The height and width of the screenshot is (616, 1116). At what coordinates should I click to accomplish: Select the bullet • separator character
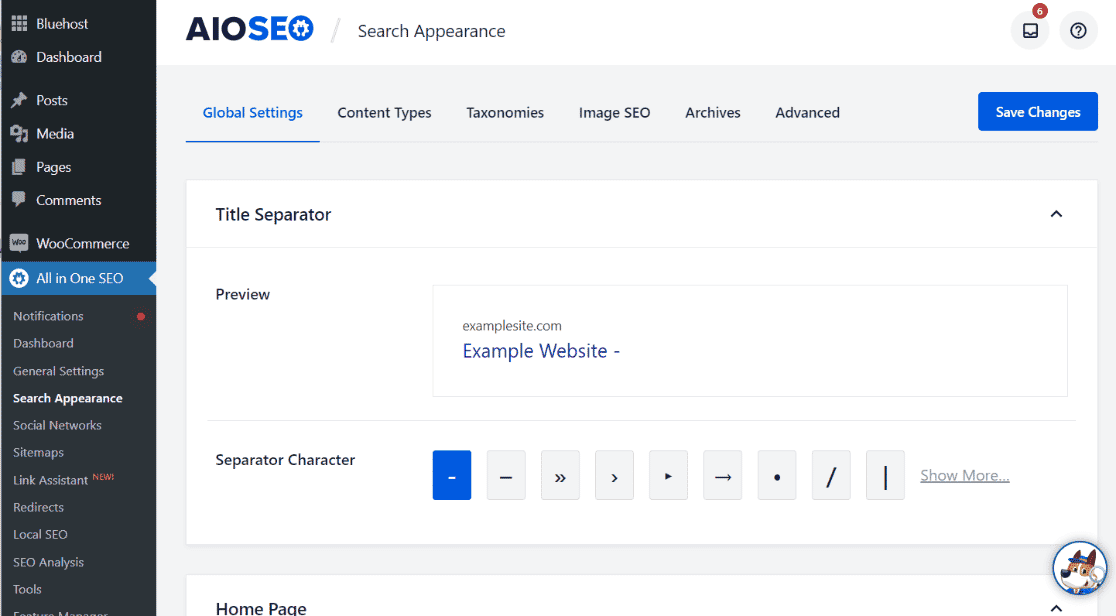pyautogui.click(x=776, y=475)
